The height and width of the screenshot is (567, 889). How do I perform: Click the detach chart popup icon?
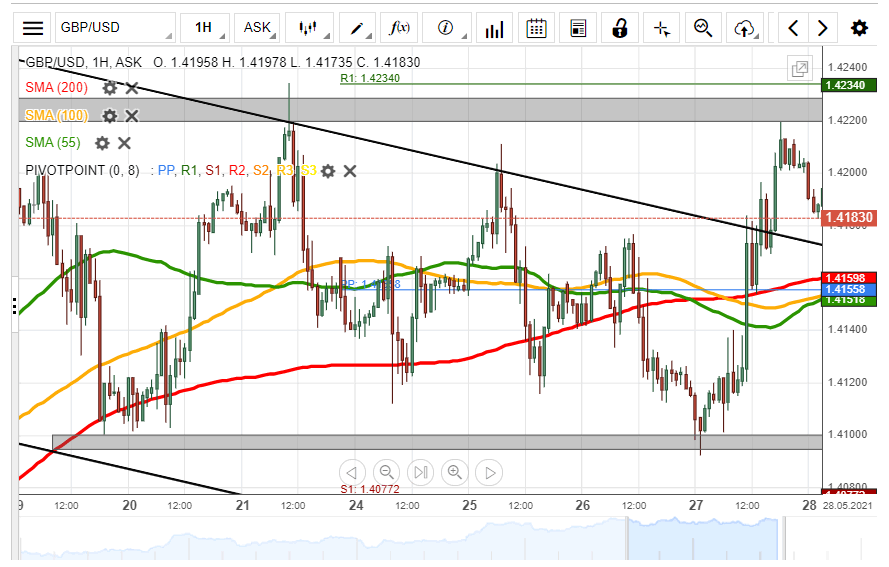coord(800,69)
